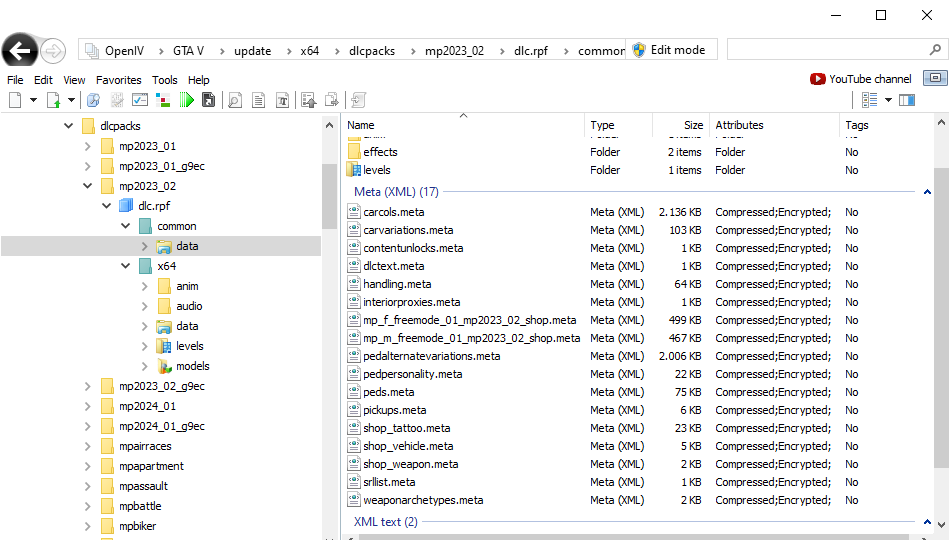Image resolution: width=949 pixels, height=540 pixels.
Task: Click the forward navigation arrow
Action: click(53, 51)
